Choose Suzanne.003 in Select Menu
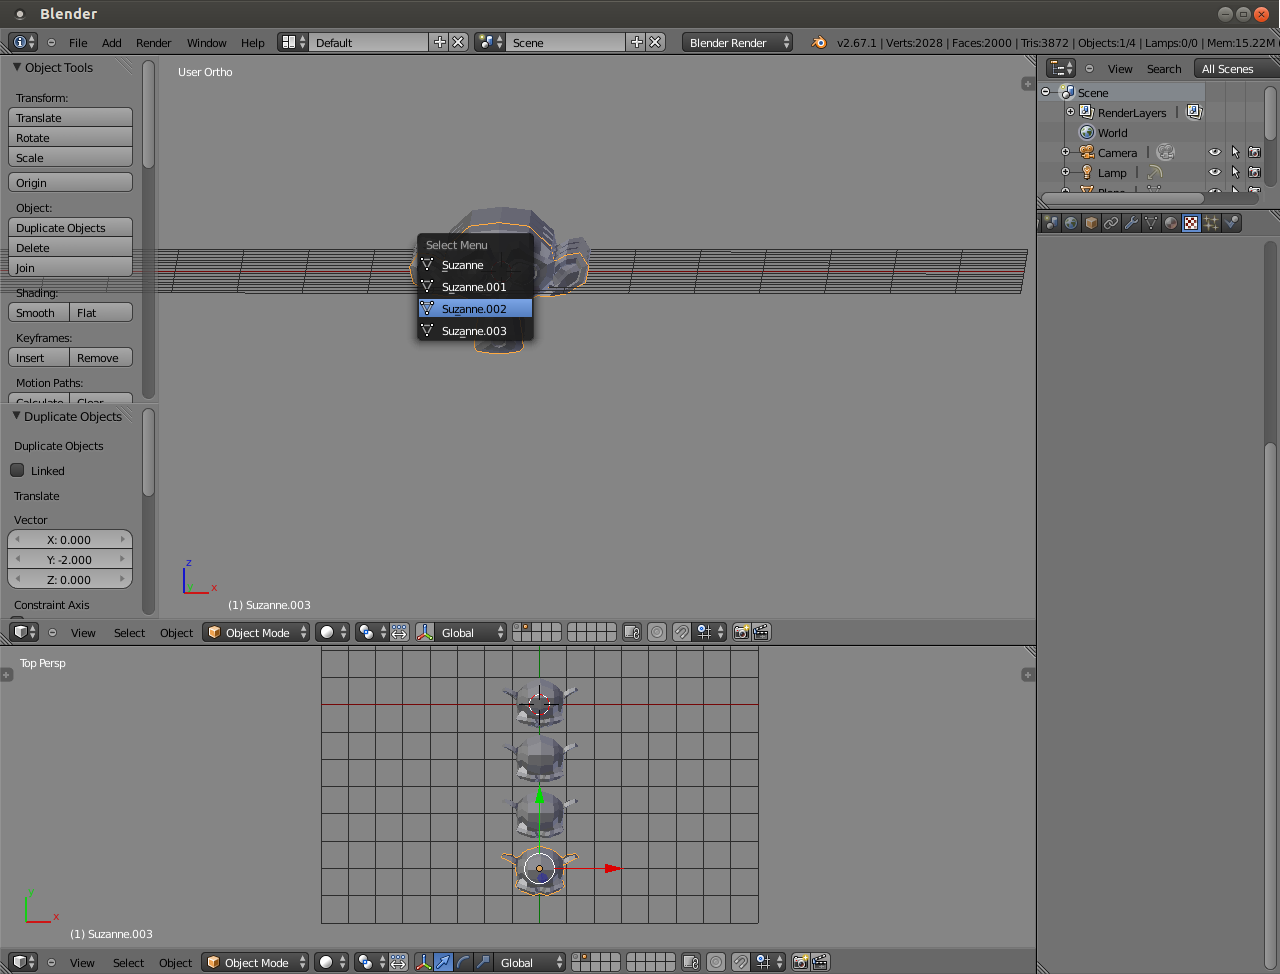 (x=475, y=331)
